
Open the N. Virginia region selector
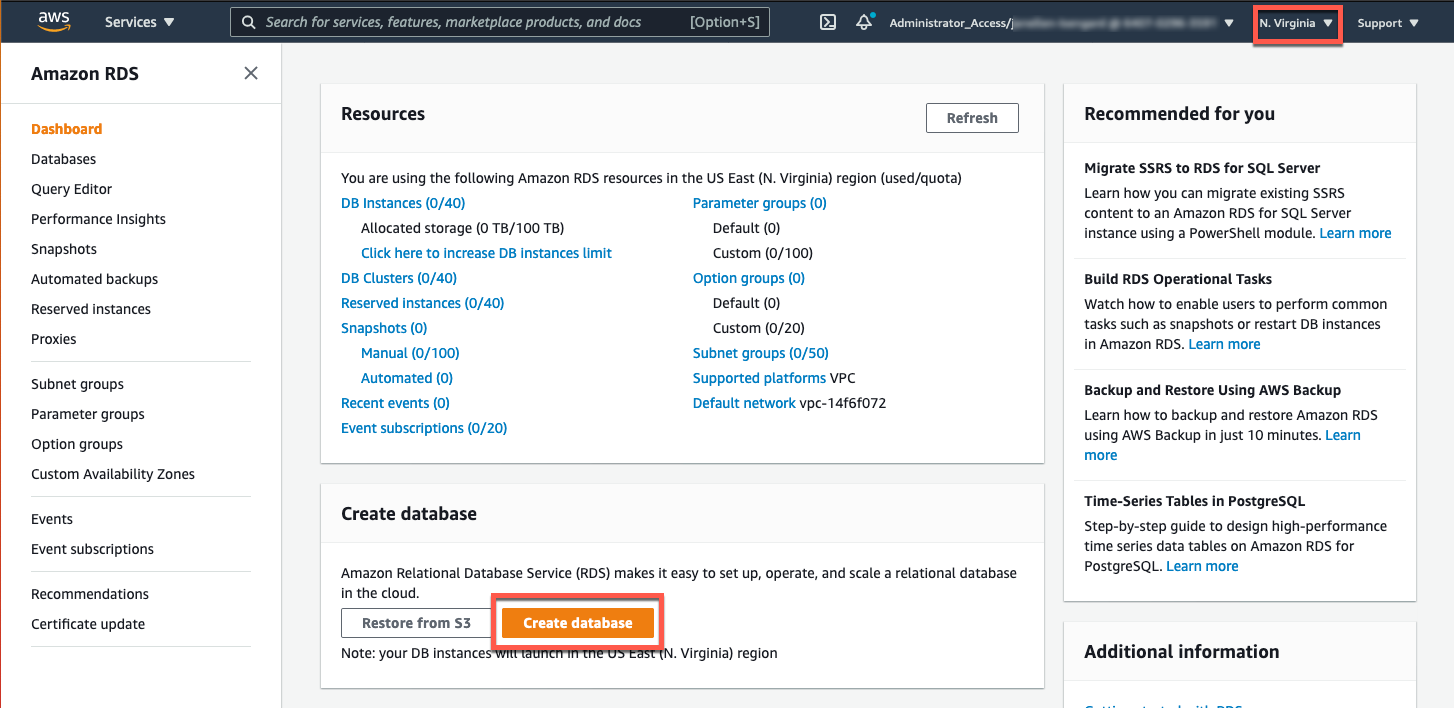coord(1296,23)
